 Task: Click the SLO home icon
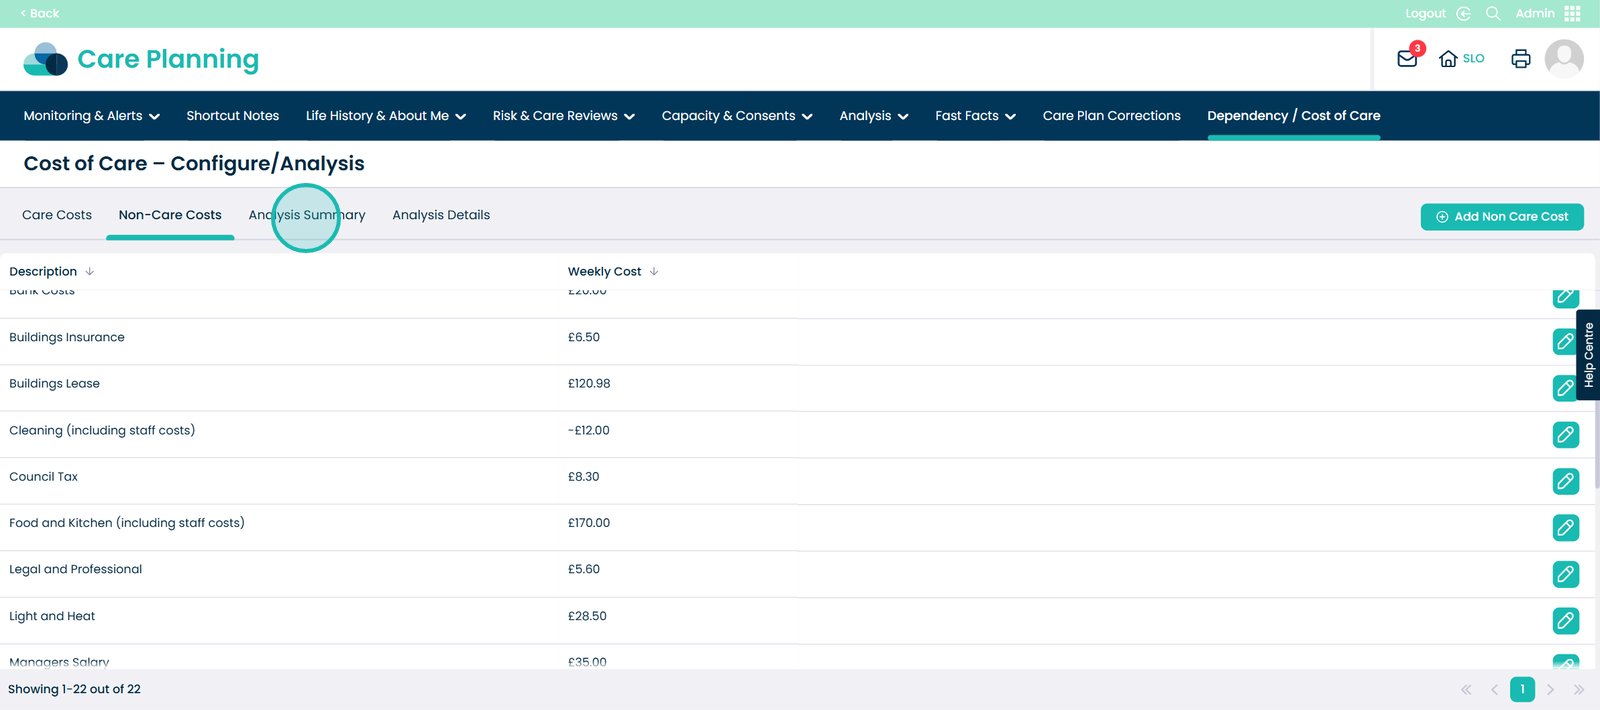click(x=1448, y=59)
